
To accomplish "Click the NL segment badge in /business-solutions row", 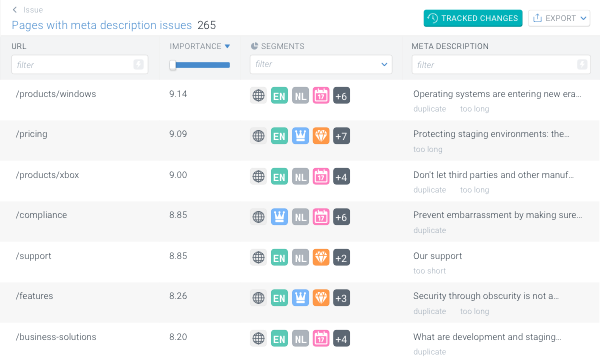I will pyautogui.click(x=300, y=339).
